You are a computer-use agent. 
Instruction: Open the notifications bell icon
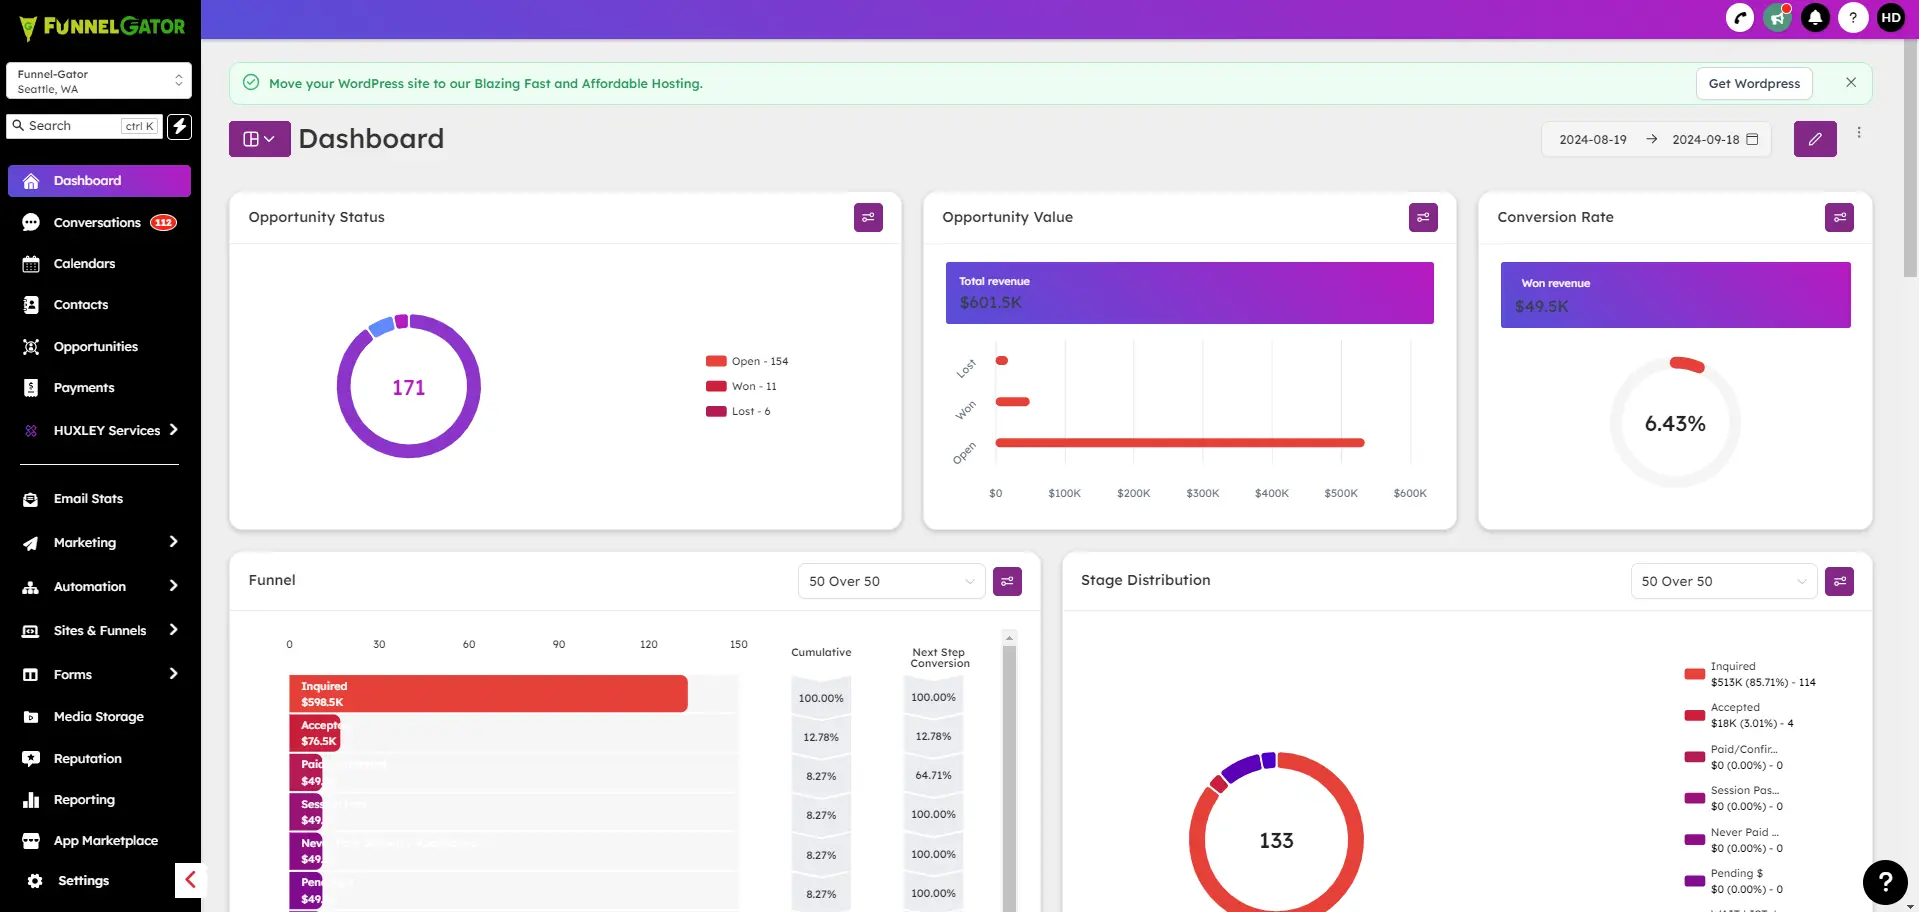(x=1815, y=18)
